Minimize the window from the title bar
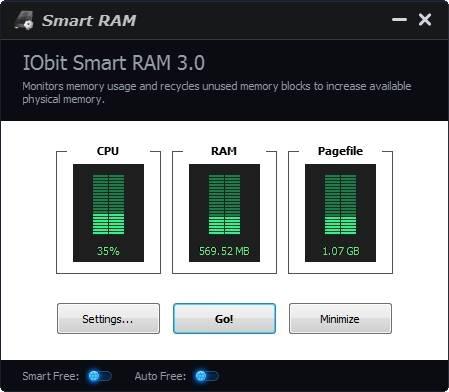This screenshot has width=449, height=392. pos(399,20)
